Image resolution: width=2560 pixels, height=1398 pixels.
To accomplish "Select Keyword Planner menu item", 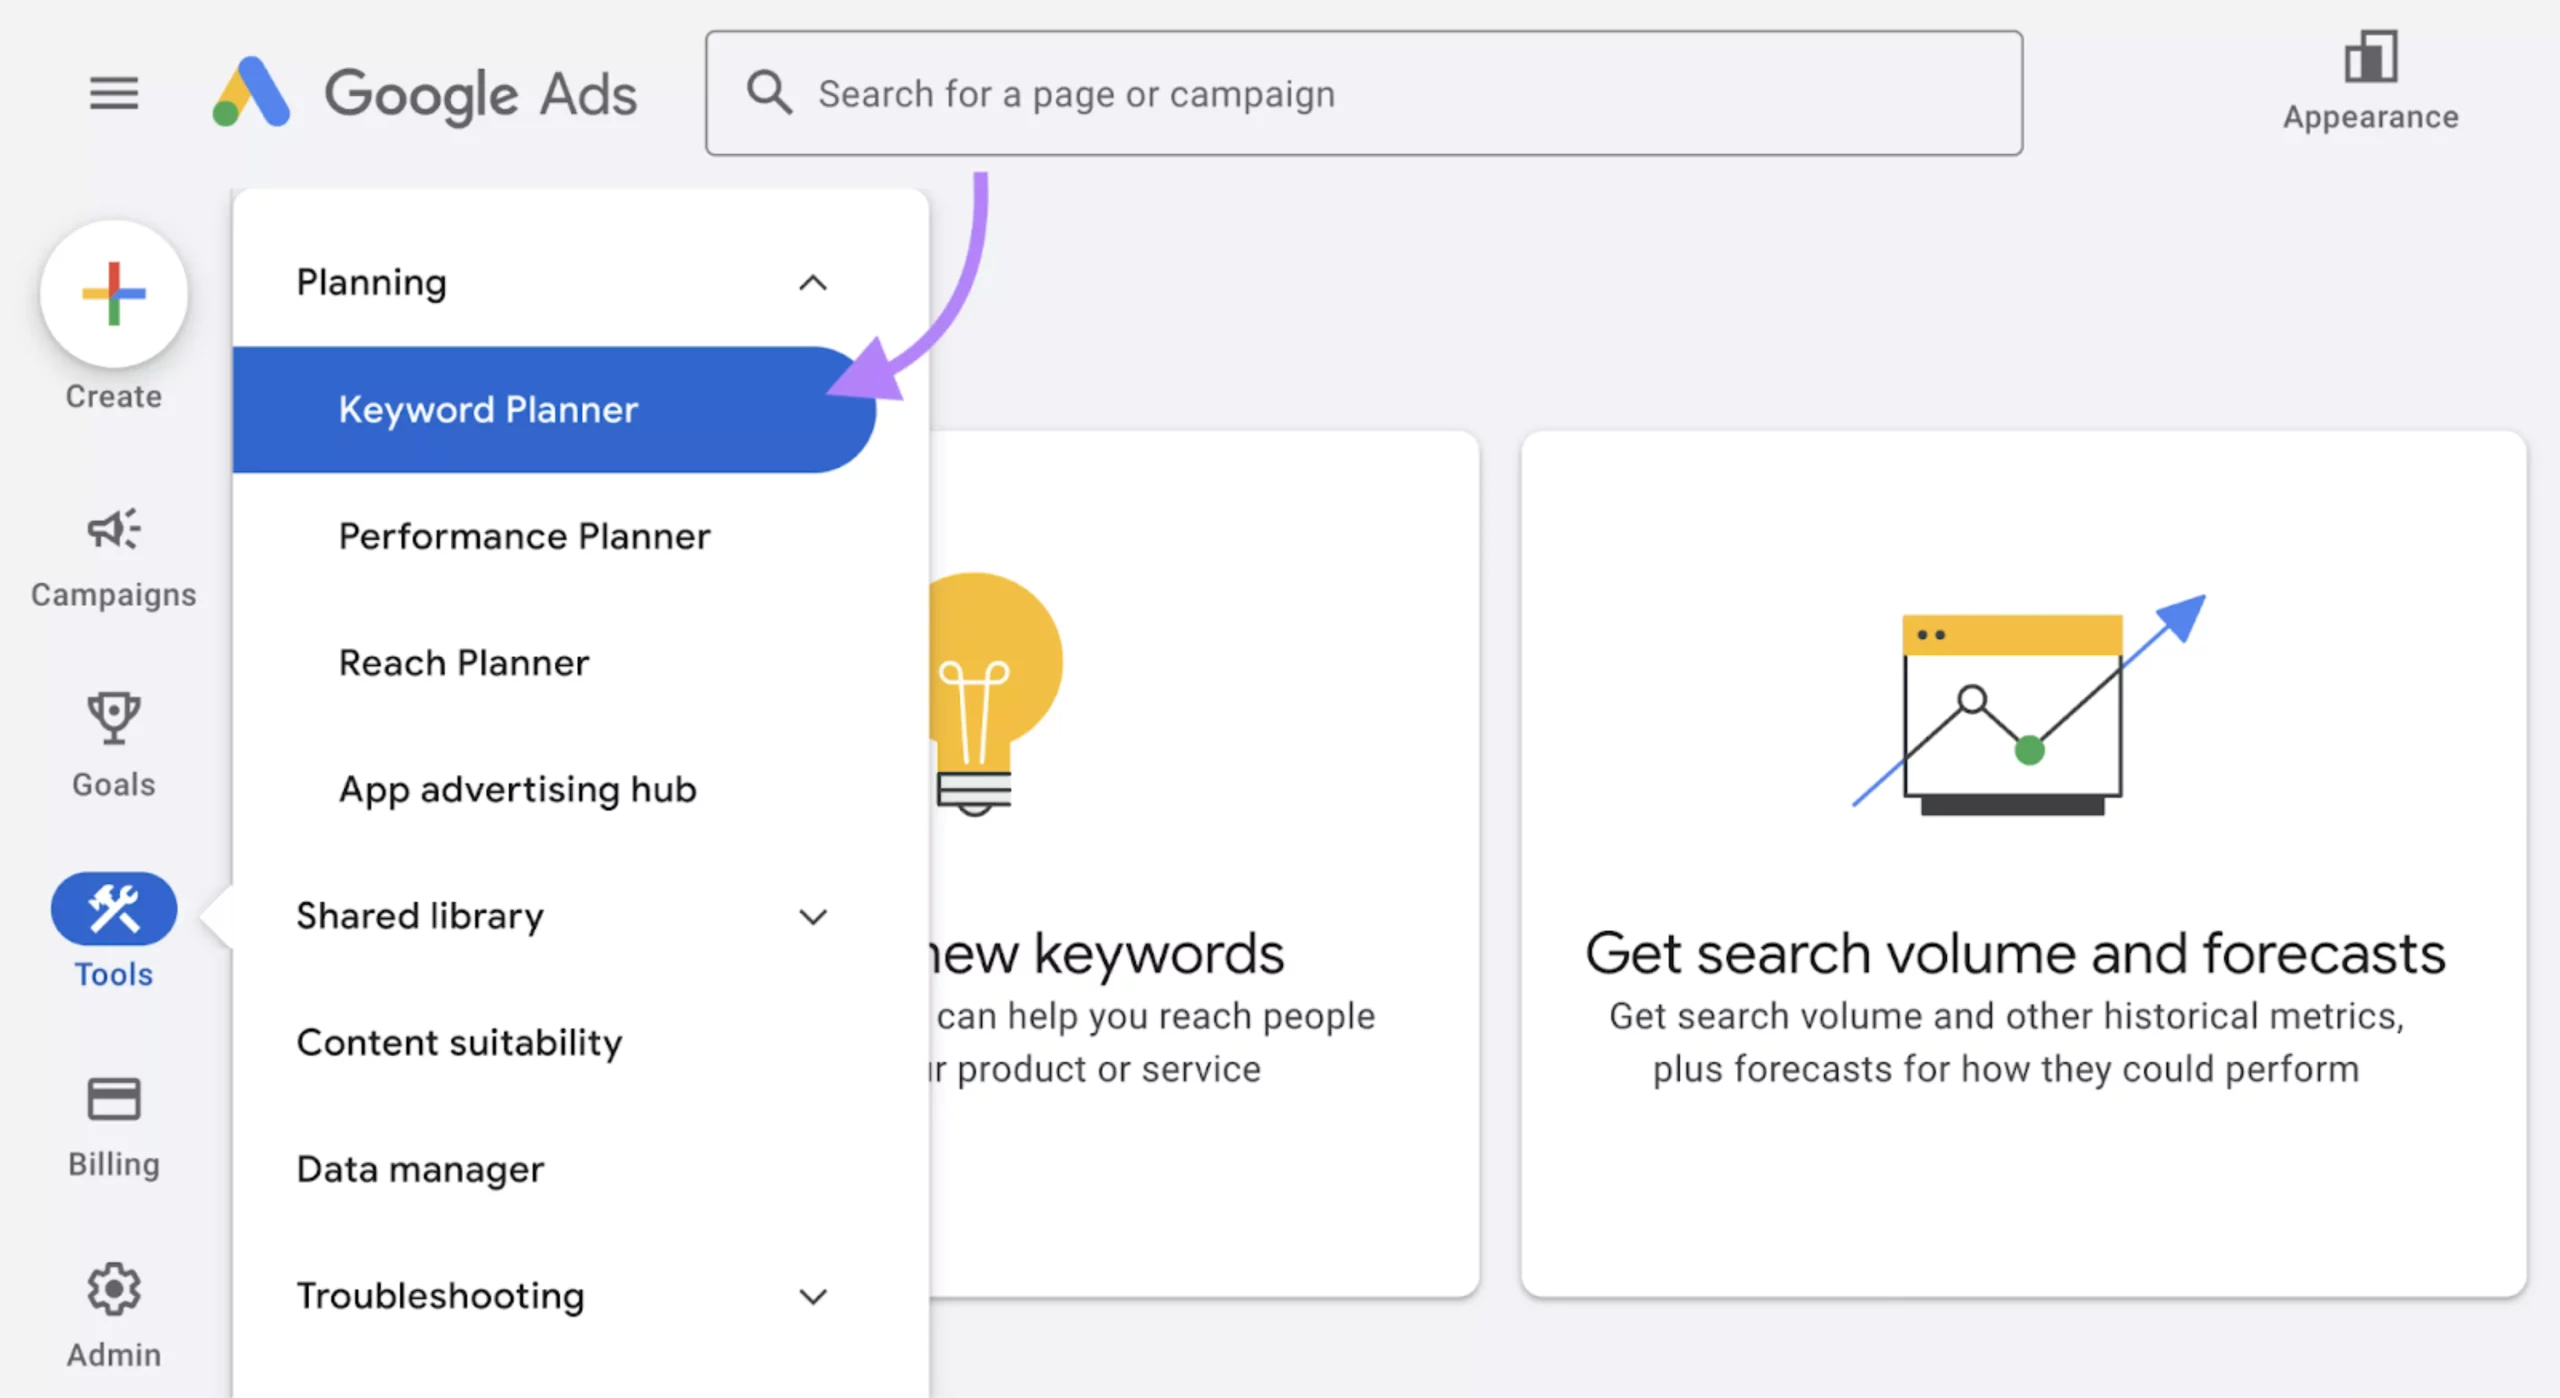I will tap(488, 410).
